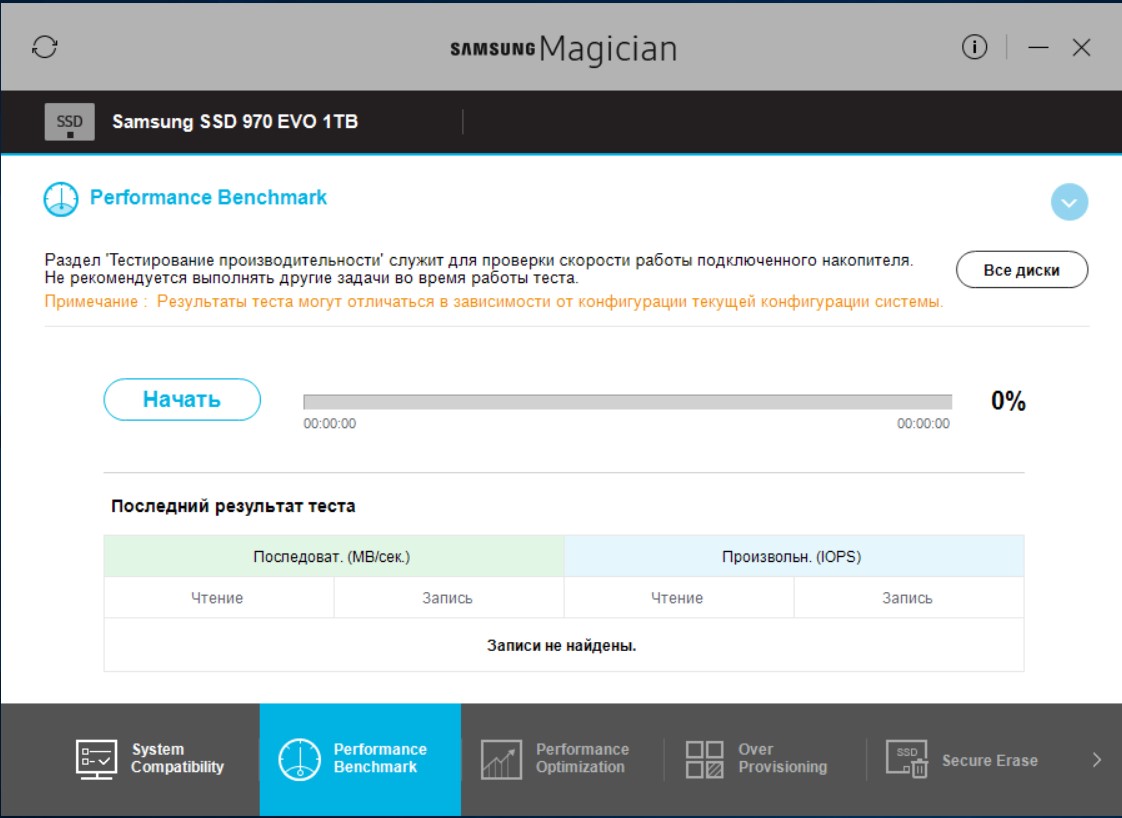
Task: Select the SSD drive icon
Action: (x=69, y=122)
